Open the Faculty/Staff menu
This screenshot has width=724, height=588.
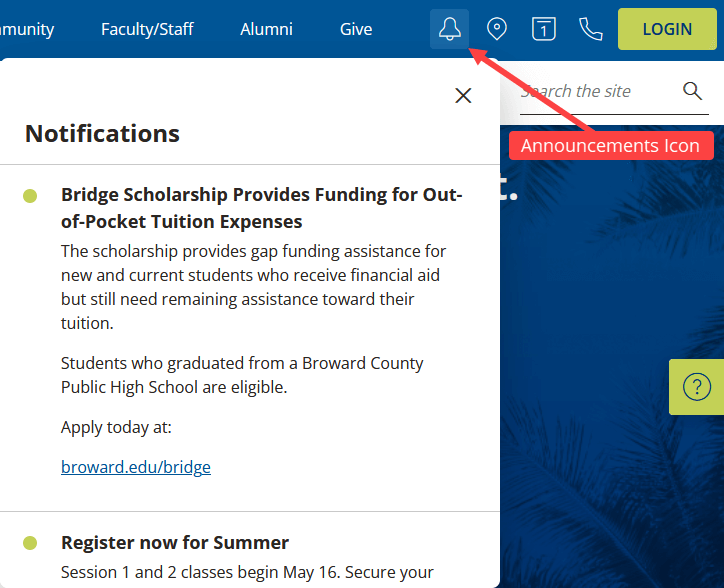point(147,29)
